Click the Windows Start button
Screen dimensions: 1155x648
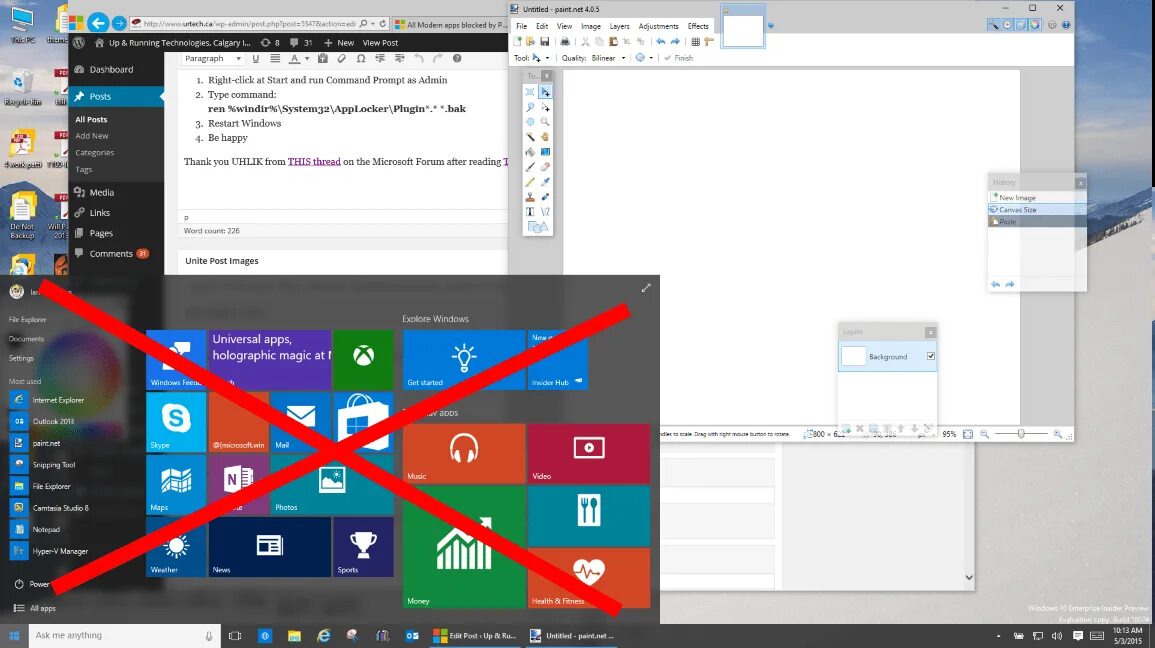[14, 635]
